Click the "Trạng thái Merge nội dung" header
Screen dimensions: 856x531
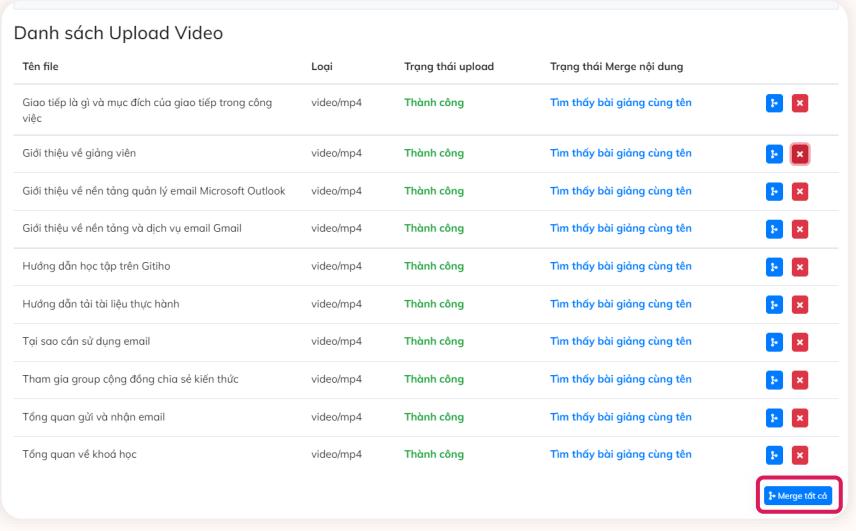[616, 67]
